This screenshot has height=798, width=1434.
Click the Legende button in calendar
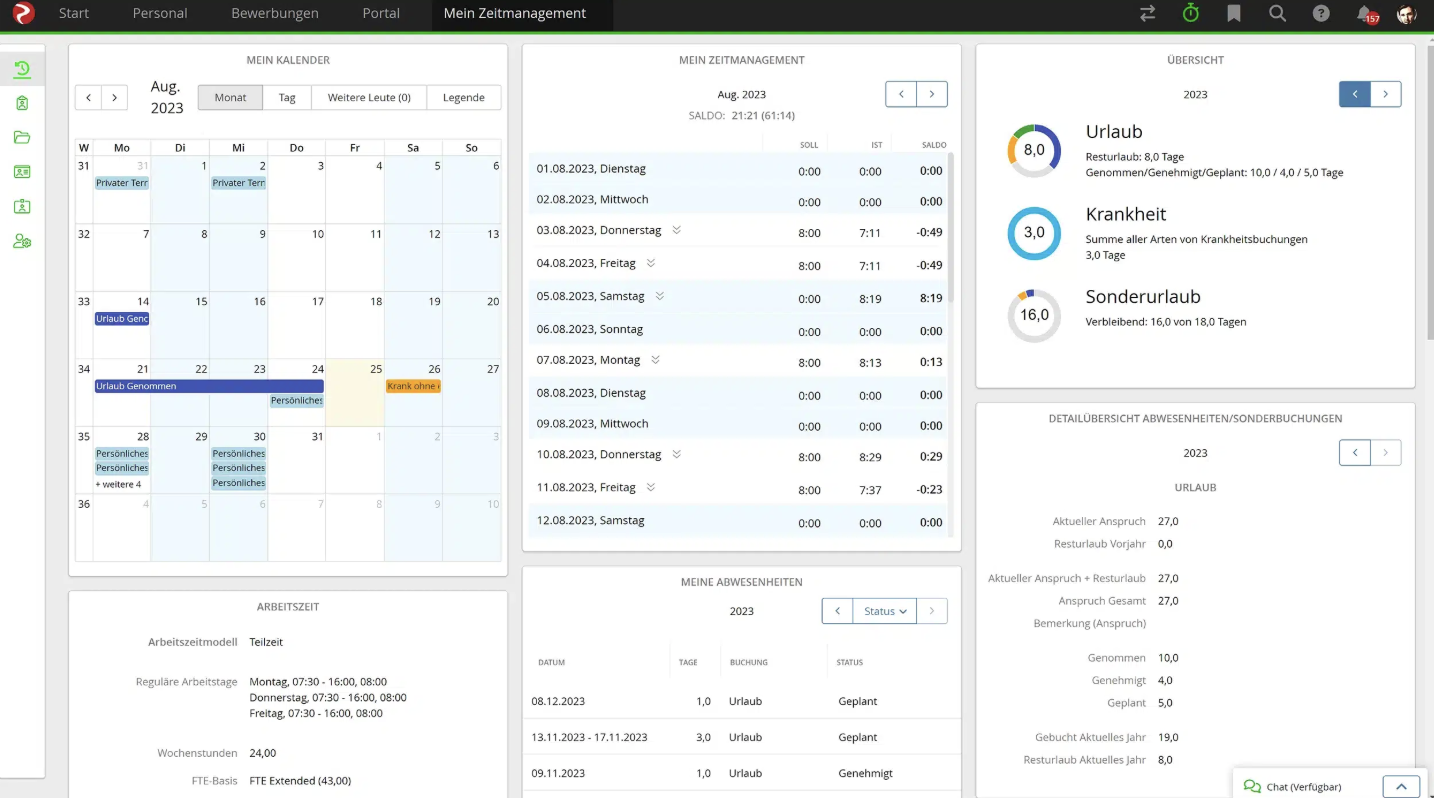coord(463,97)
